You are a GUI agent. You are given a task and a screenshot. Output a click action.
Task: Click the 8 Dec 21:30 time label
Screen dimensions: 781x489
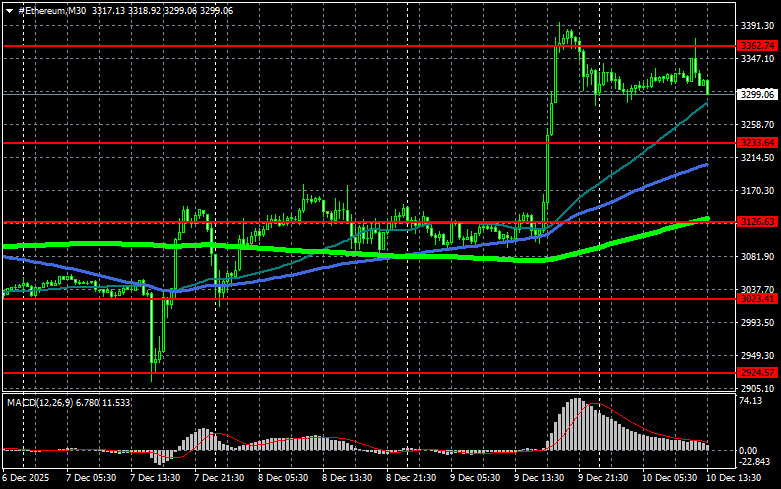pyautogui.click(x=411, y=478)
